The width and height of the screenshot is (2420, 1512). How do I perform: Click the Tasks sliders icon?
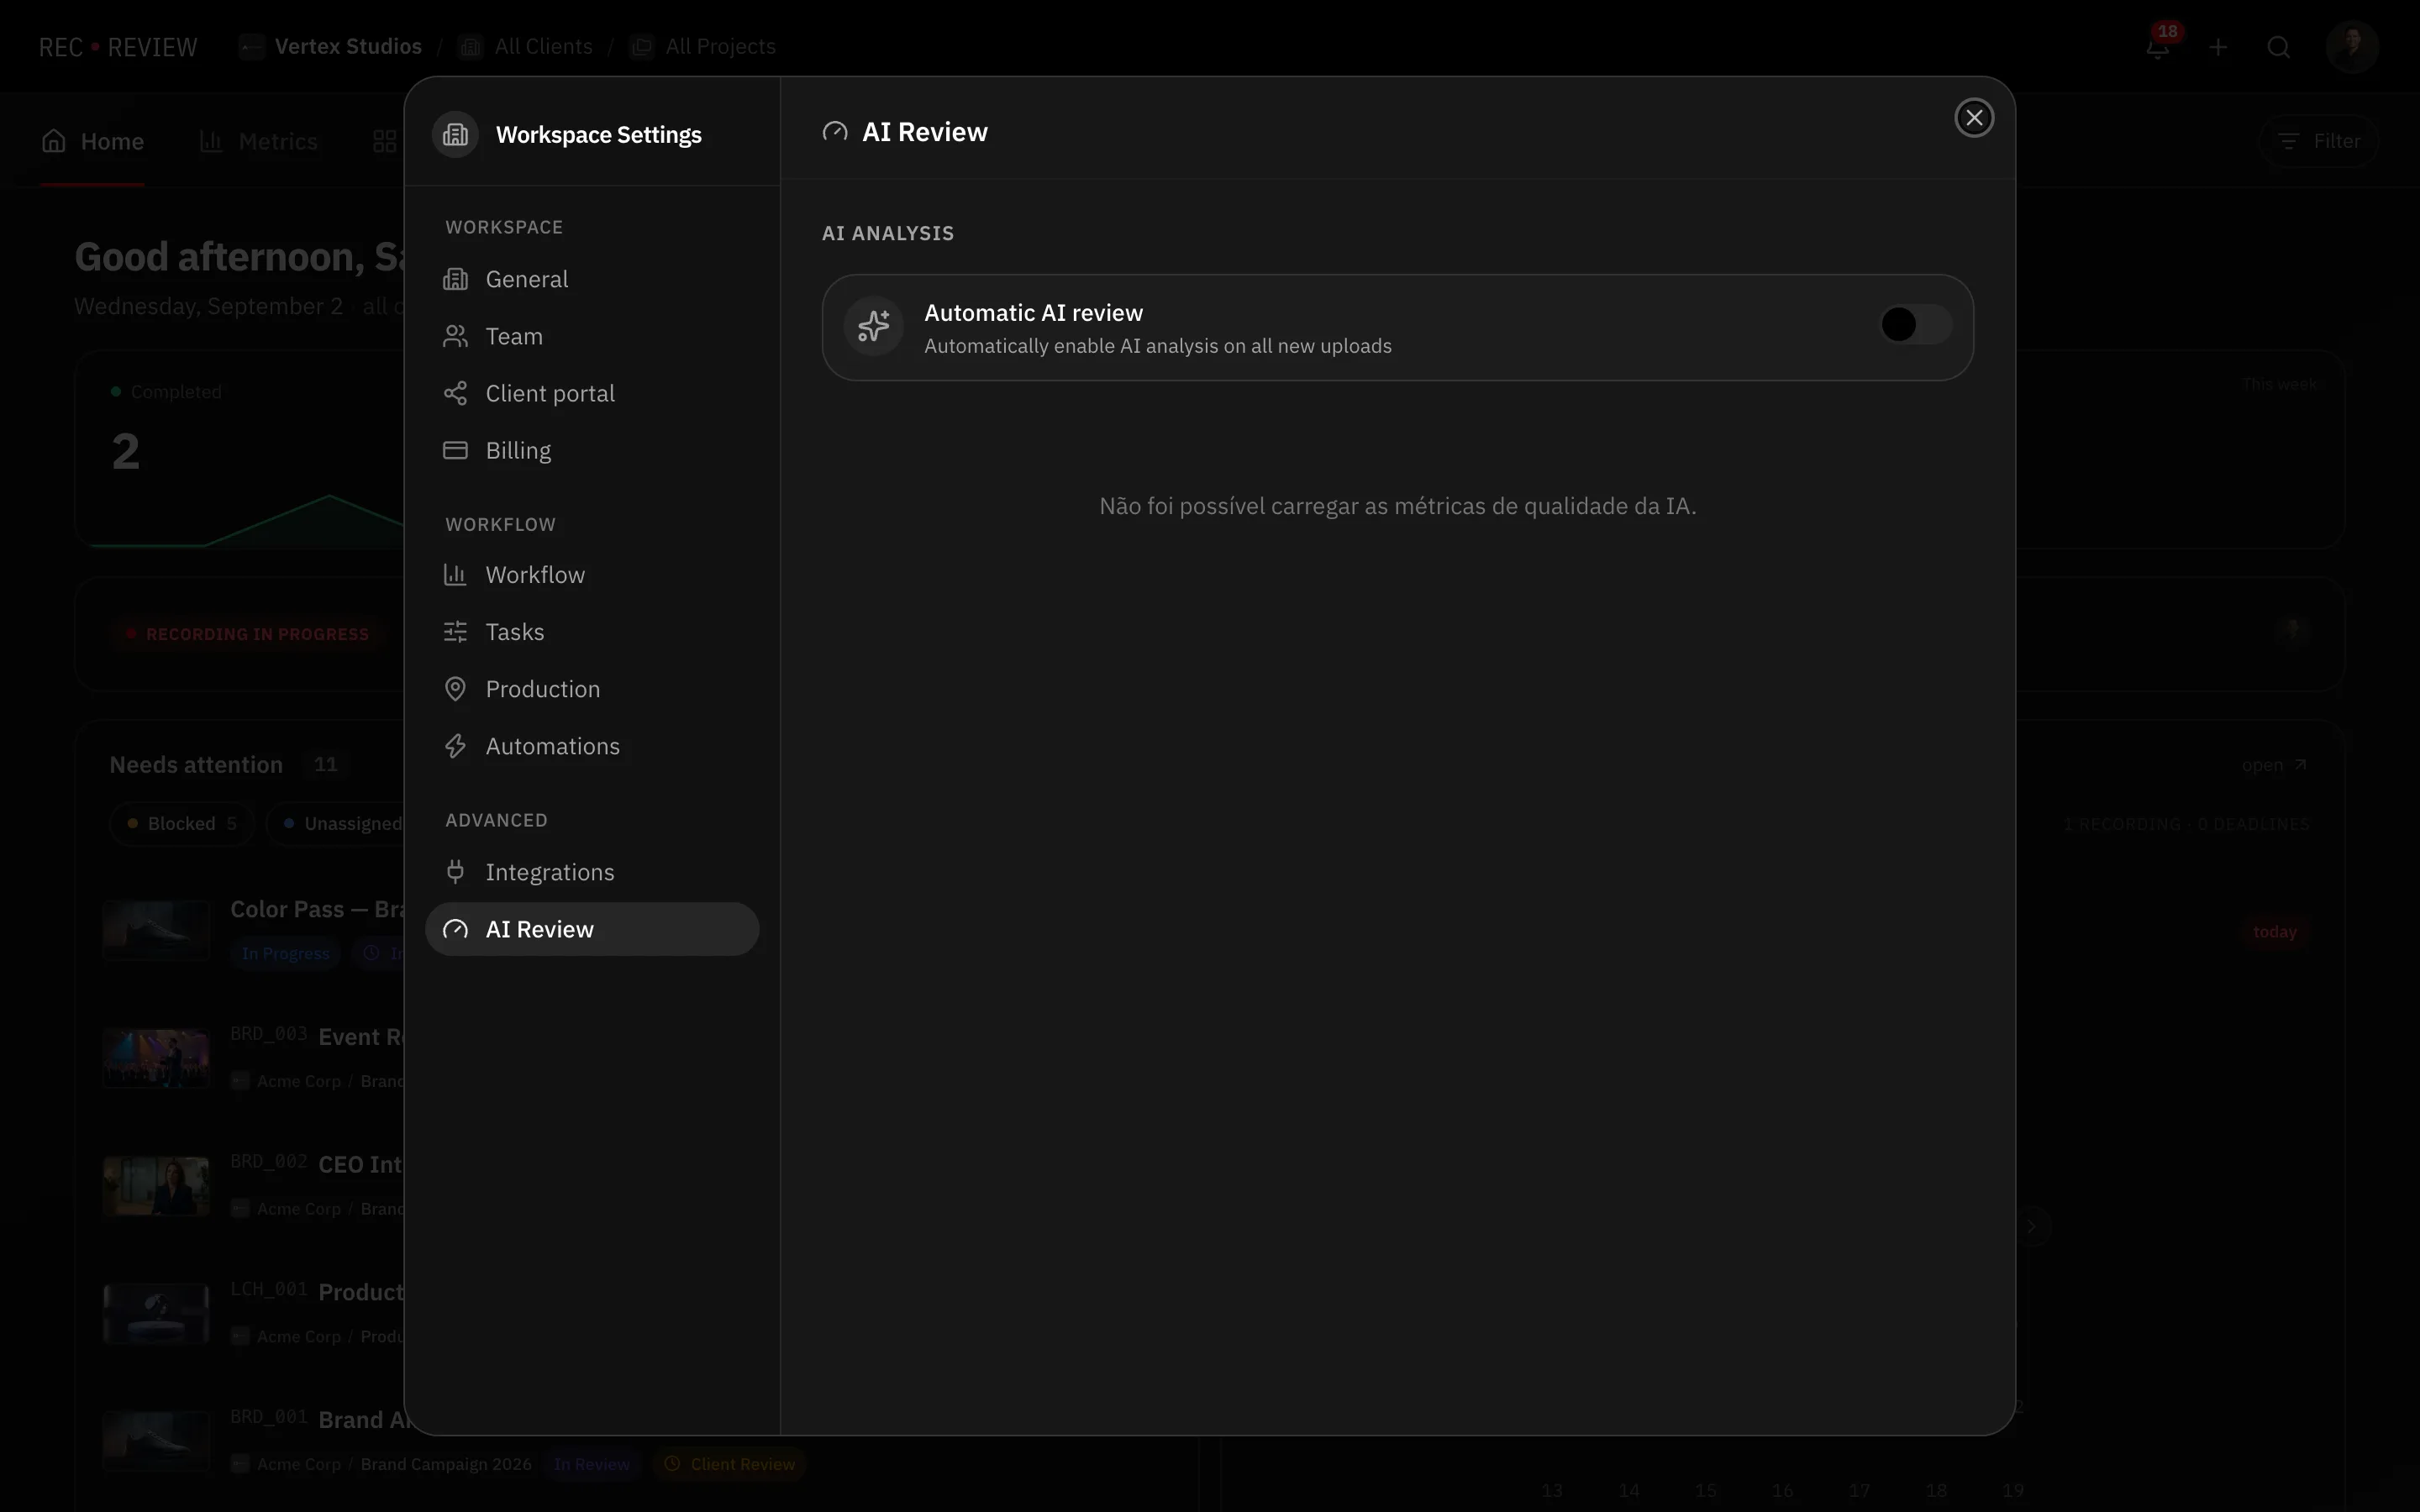[455, 632]
